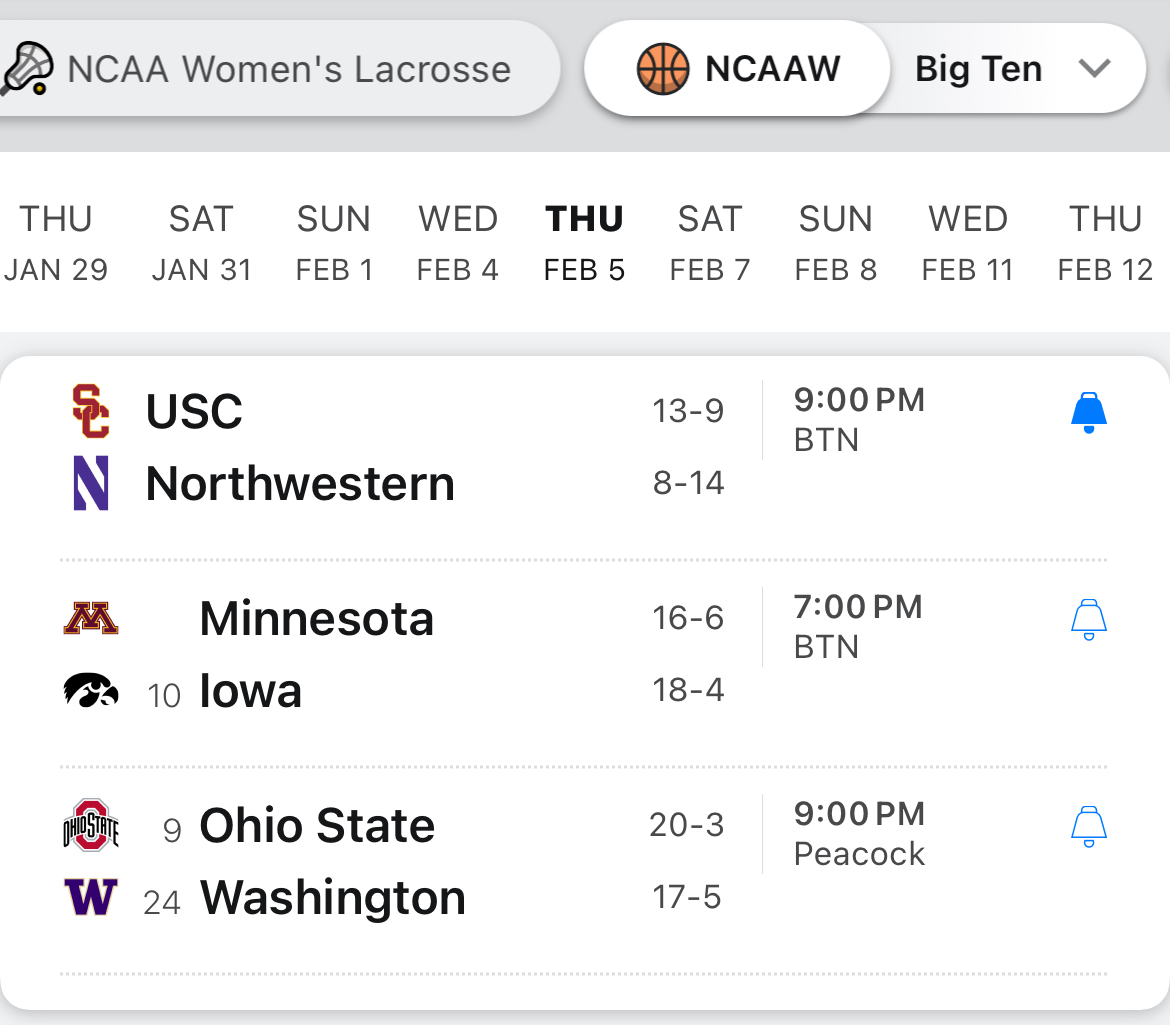Open the Iowa team name link
Viewport: 1170px width, 1025px height.
pos(250,691)
